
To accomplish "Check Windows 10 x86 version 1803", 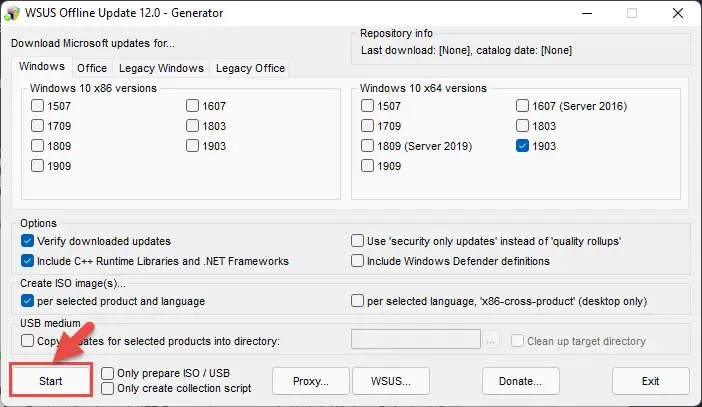I will click(192, 126).
